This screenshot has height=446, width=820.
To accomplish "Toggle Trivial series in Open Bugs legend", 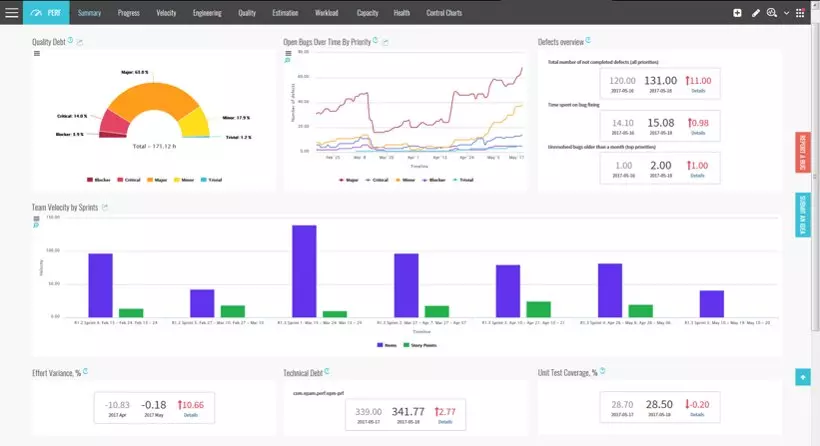I will (463, 180).
